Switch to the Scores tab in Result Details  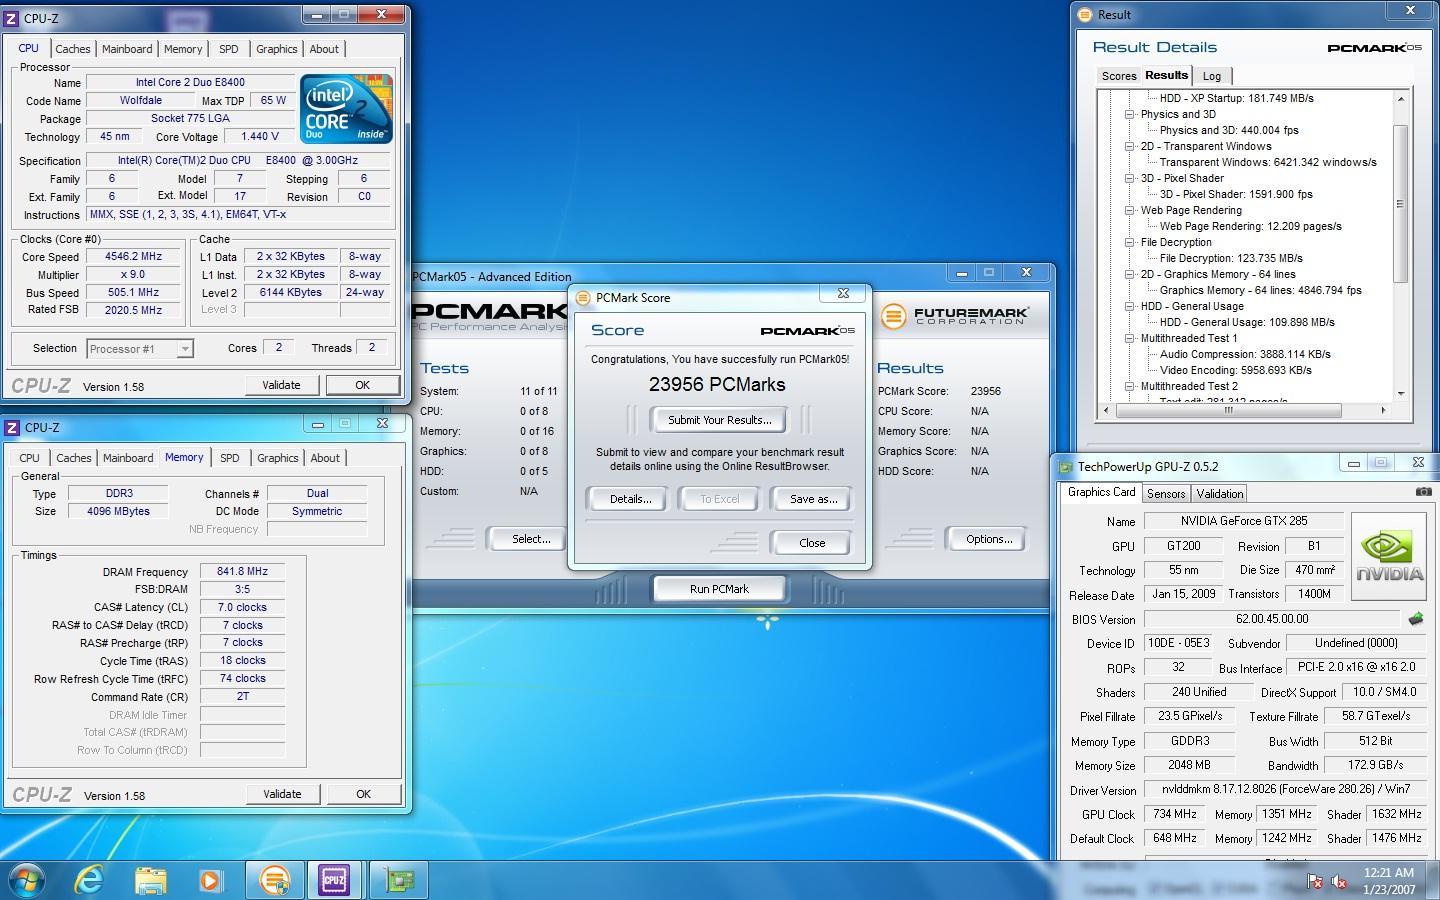1119,76
